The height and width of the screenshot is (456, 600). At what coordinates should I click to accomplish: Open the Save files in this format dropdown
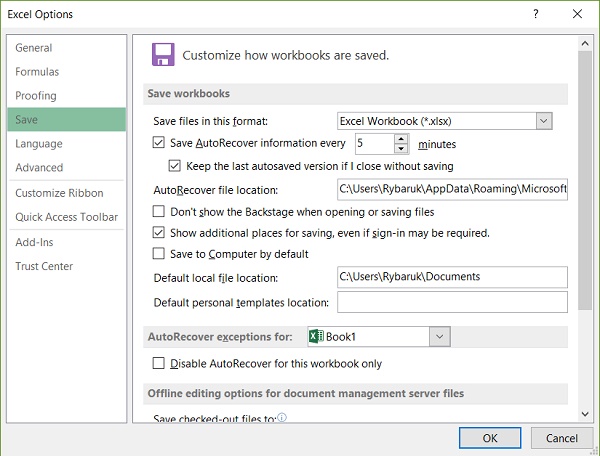[x=544, y=121]
